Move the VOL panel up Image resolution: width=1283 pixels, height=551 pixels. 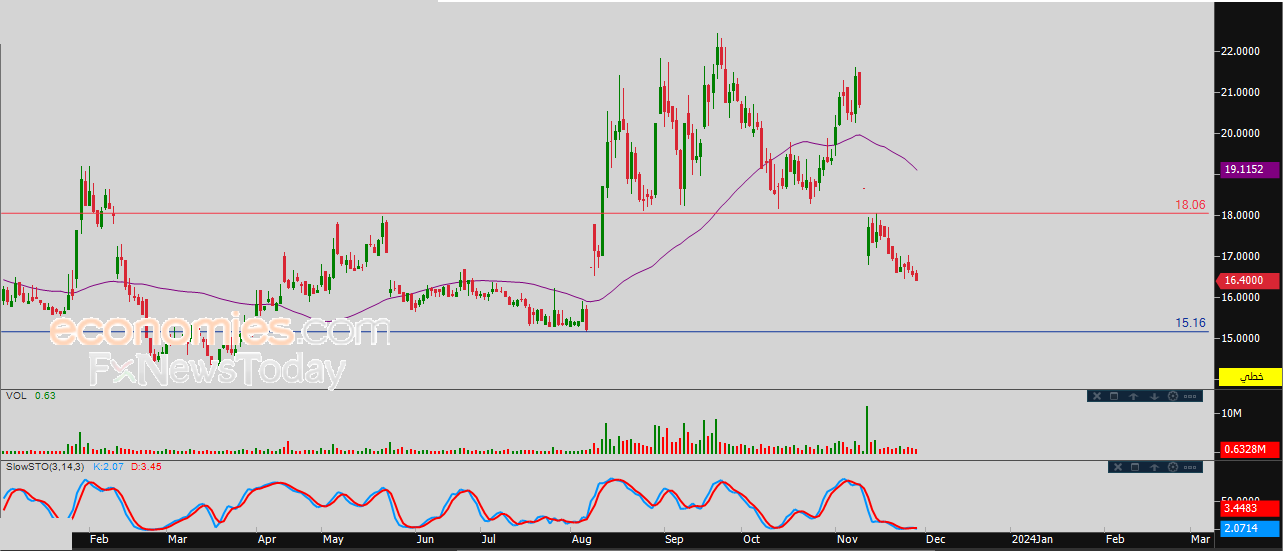click(x=1133, y=396)
